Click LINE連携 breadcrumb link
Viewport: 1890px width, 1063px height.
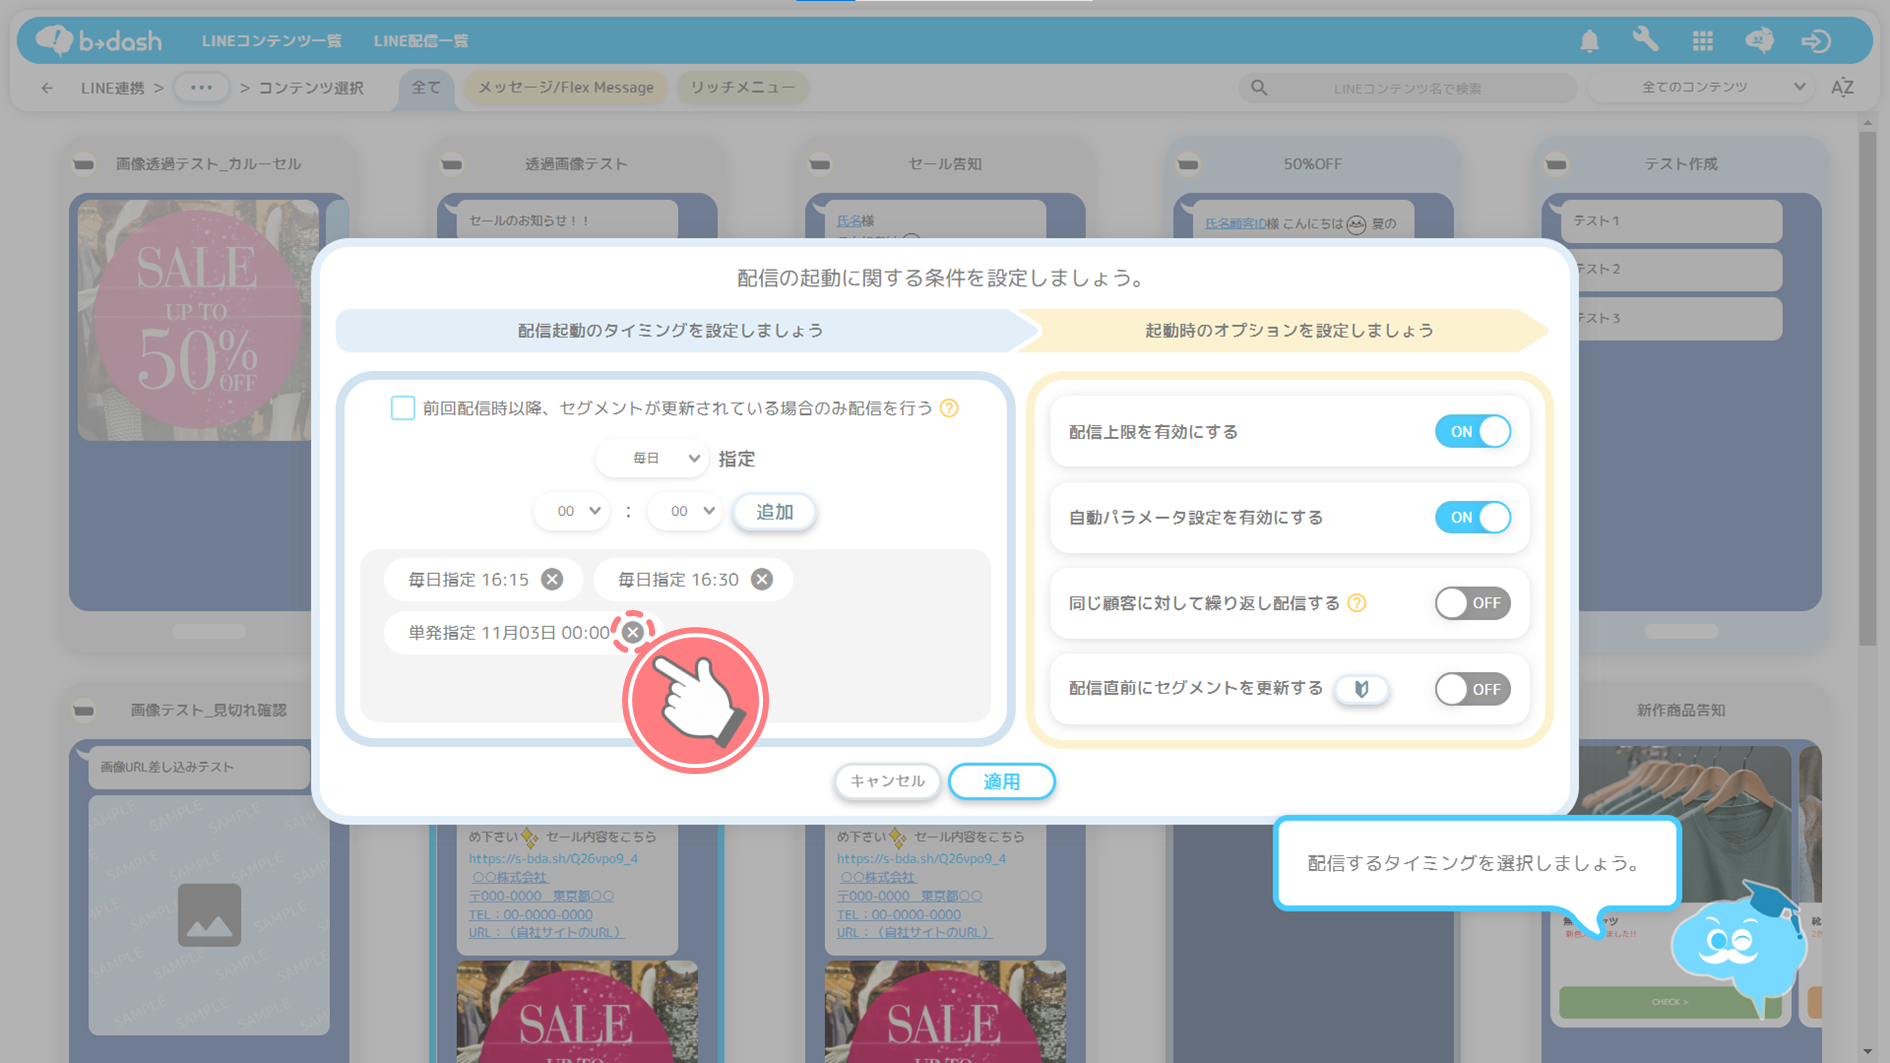point(112,88)
